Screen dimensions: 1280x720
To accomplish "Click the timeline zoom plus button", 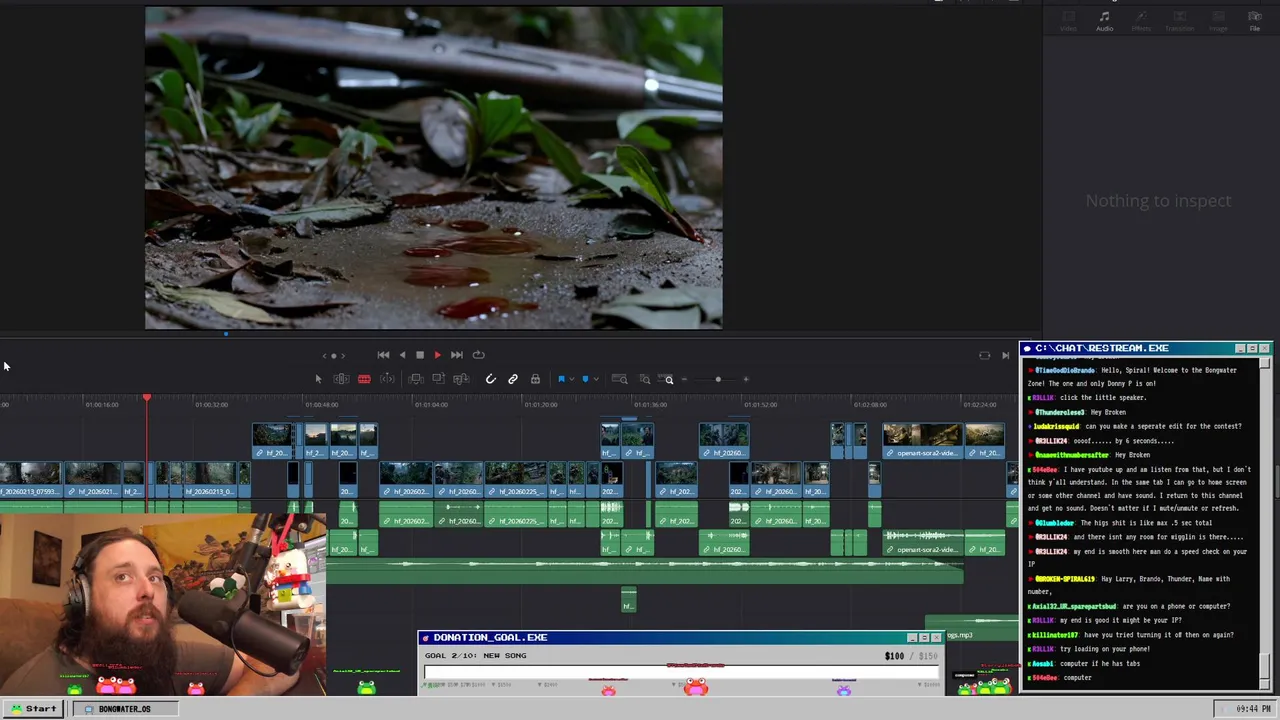I will click(746, 379).
